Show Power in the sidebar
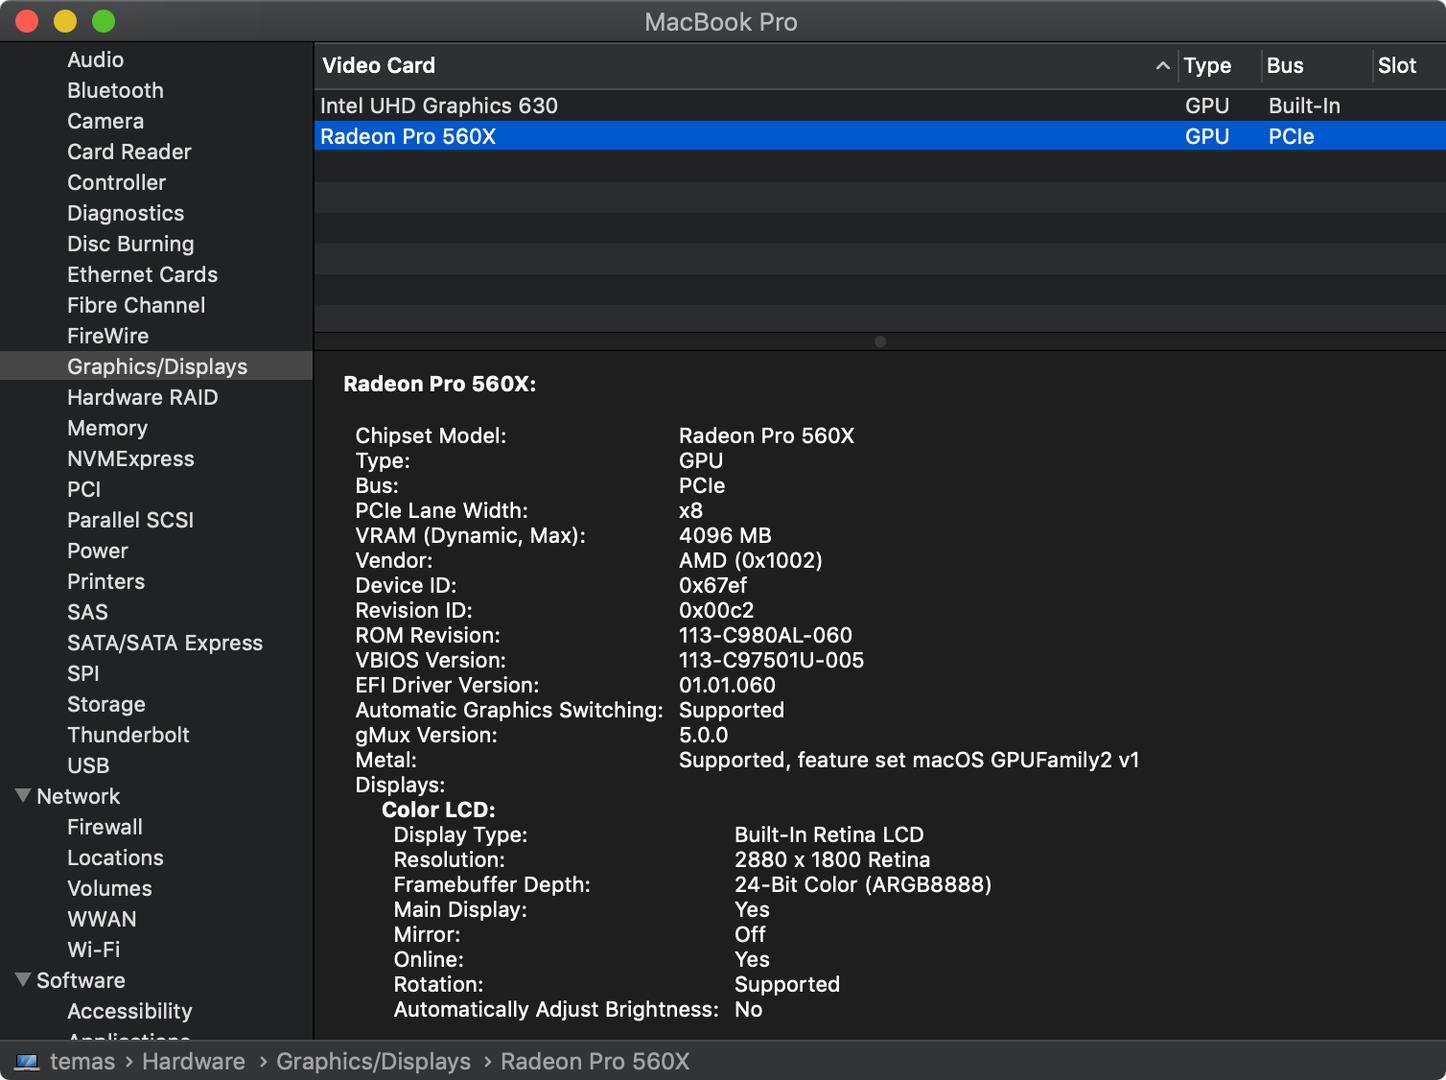1446x1080 pixels. click(97, 551)
